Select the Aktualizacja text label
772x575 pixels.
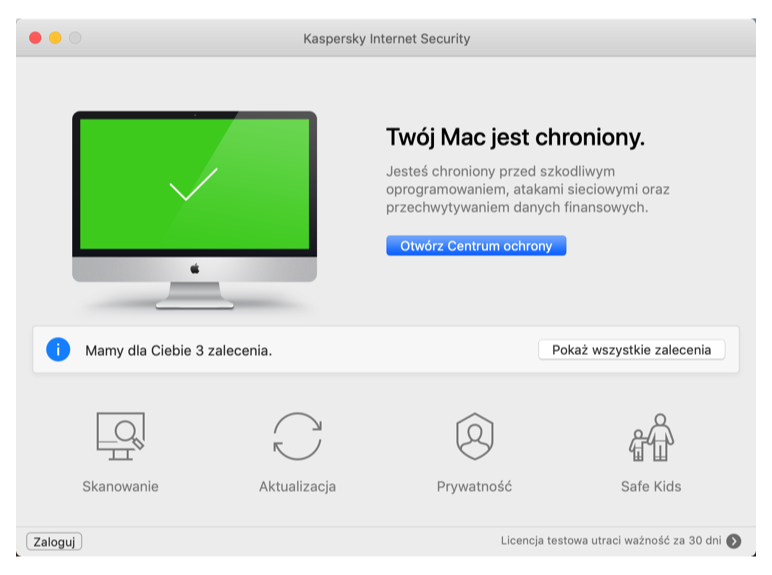click(x=297, y=486)
